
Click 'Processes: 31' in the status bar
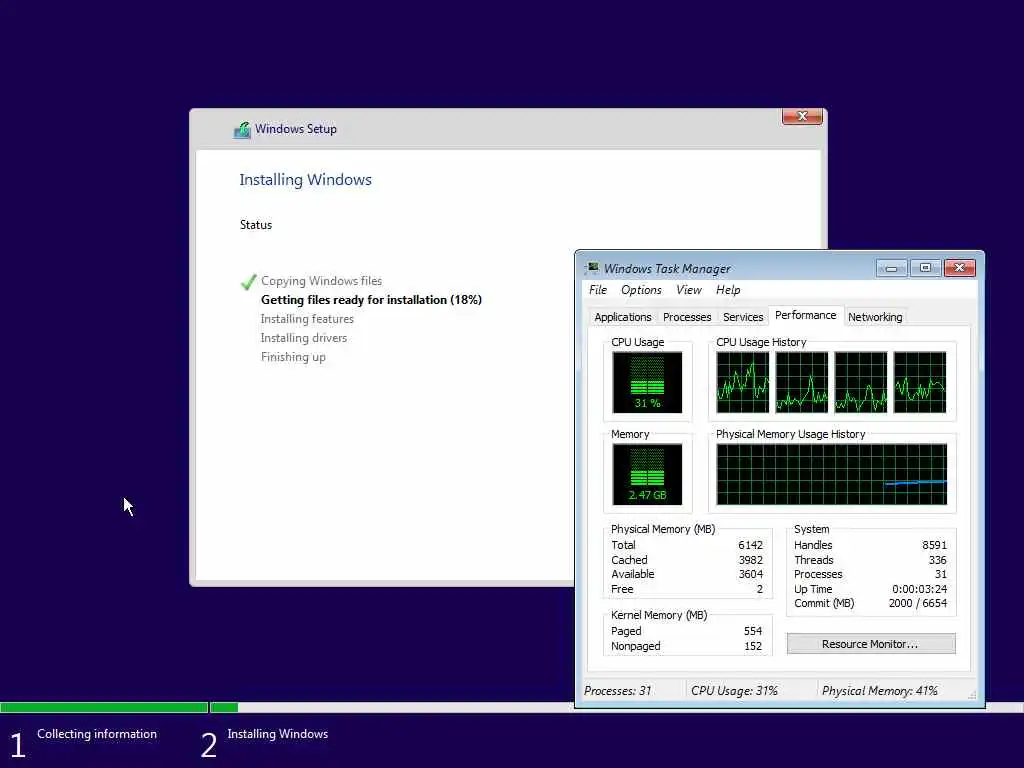(617, 691)
